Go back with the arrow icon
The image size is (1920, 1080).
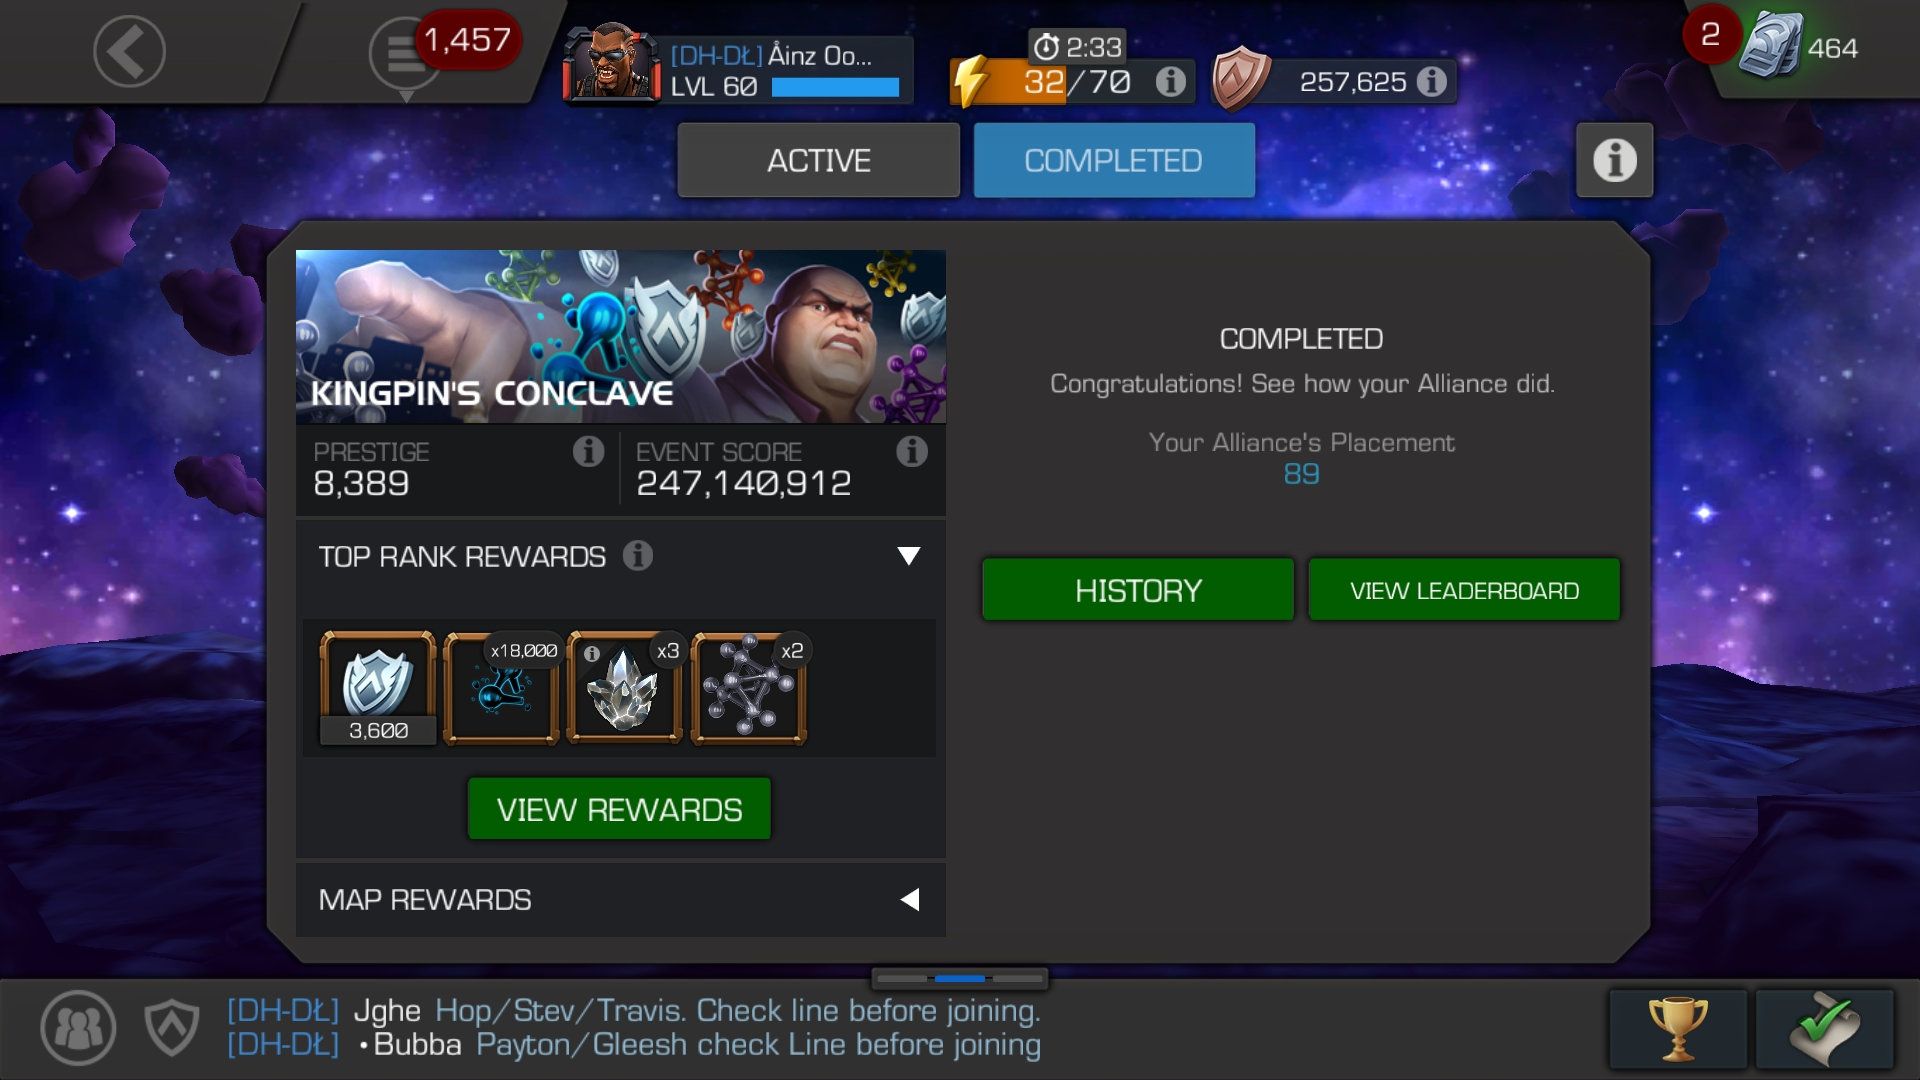click(129, 50)
